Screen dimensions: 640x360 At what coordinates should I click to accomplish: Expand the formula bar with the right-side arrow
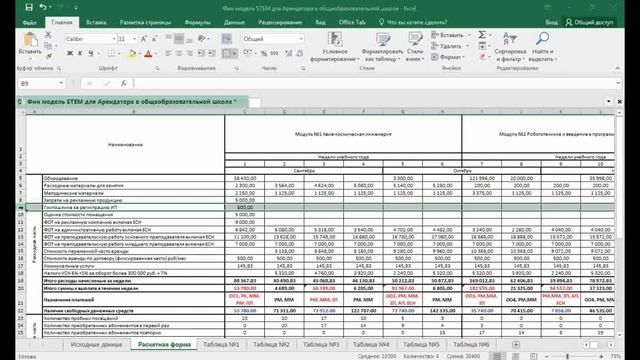click(618, 83)
